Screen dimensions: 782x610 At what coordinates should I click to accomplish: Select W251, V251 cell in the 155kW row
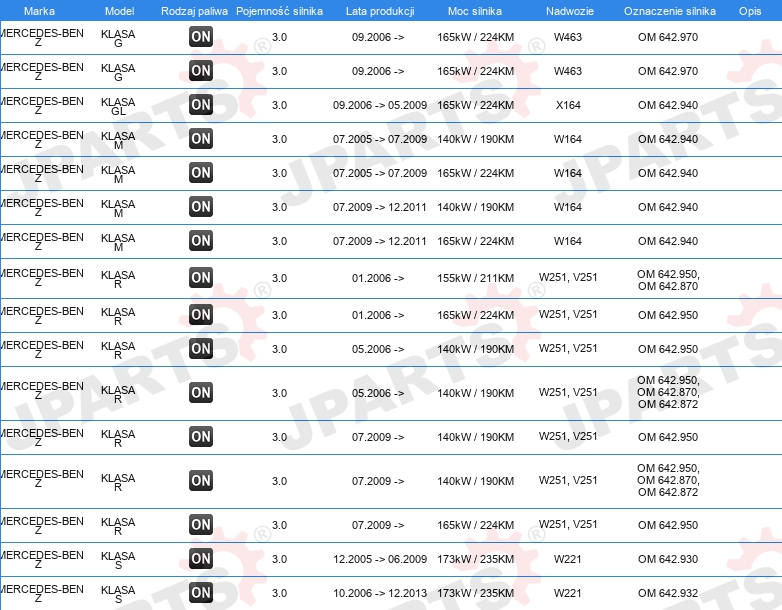568,277
